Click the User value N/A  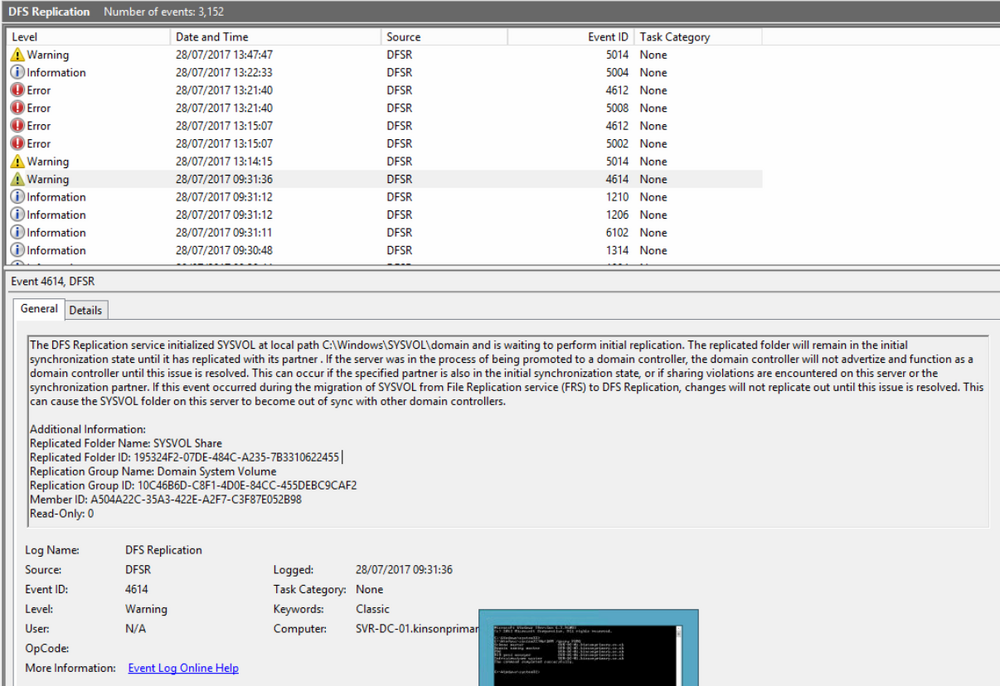pyautogui.click(x=135, y=629)
